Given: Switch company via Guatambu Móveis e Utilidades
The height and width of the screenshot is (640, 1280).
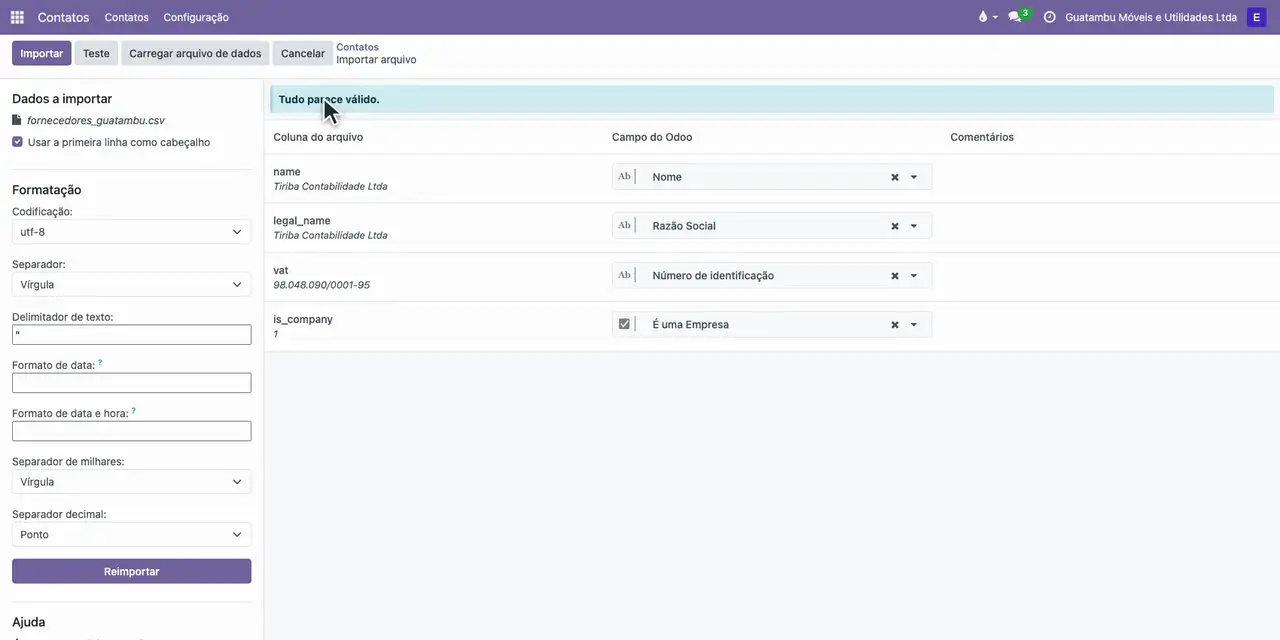Looking at the screenshot, I should (x=1151, y=17).
